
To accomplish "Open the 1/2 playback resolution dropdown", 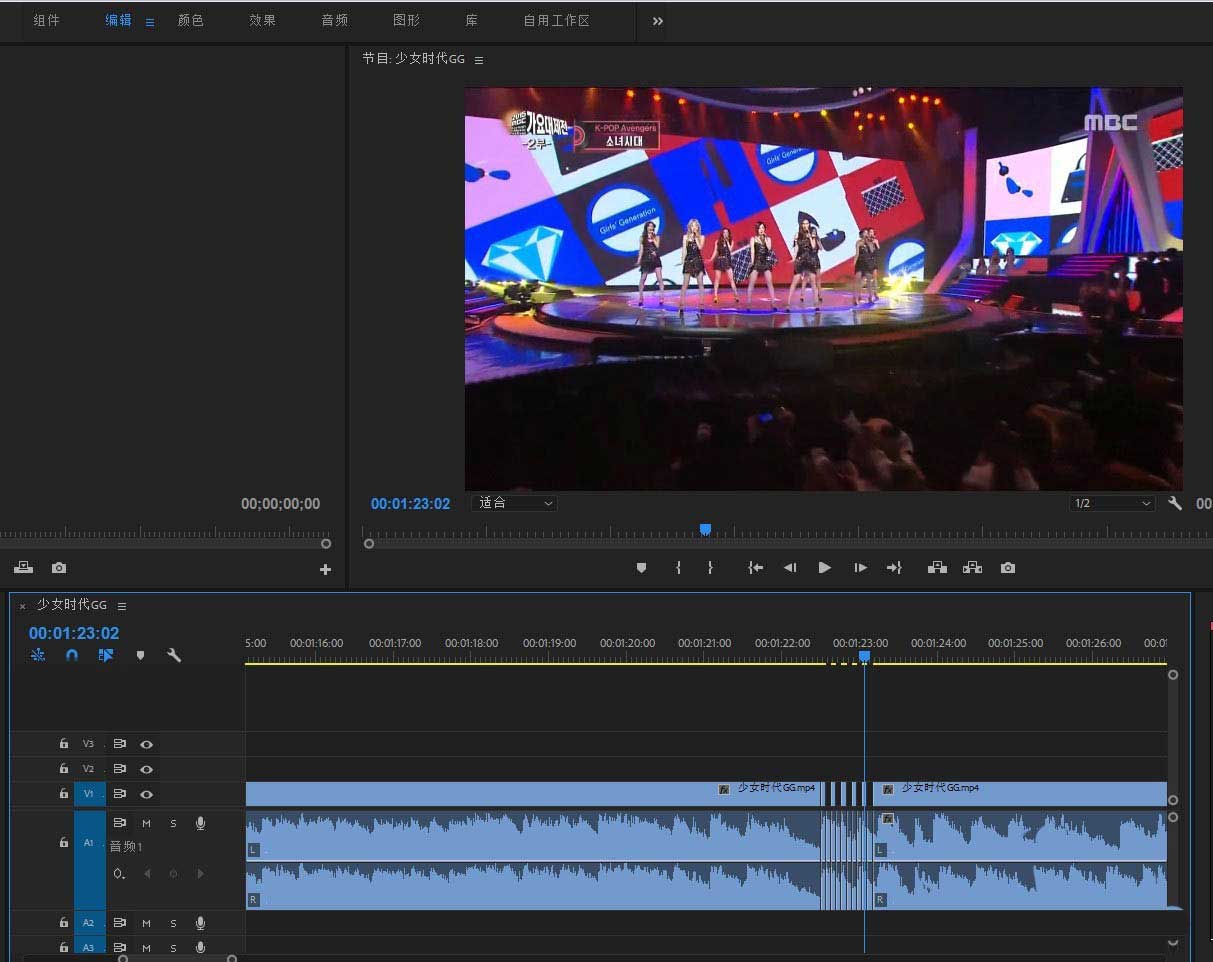I will pos(1111,504).
